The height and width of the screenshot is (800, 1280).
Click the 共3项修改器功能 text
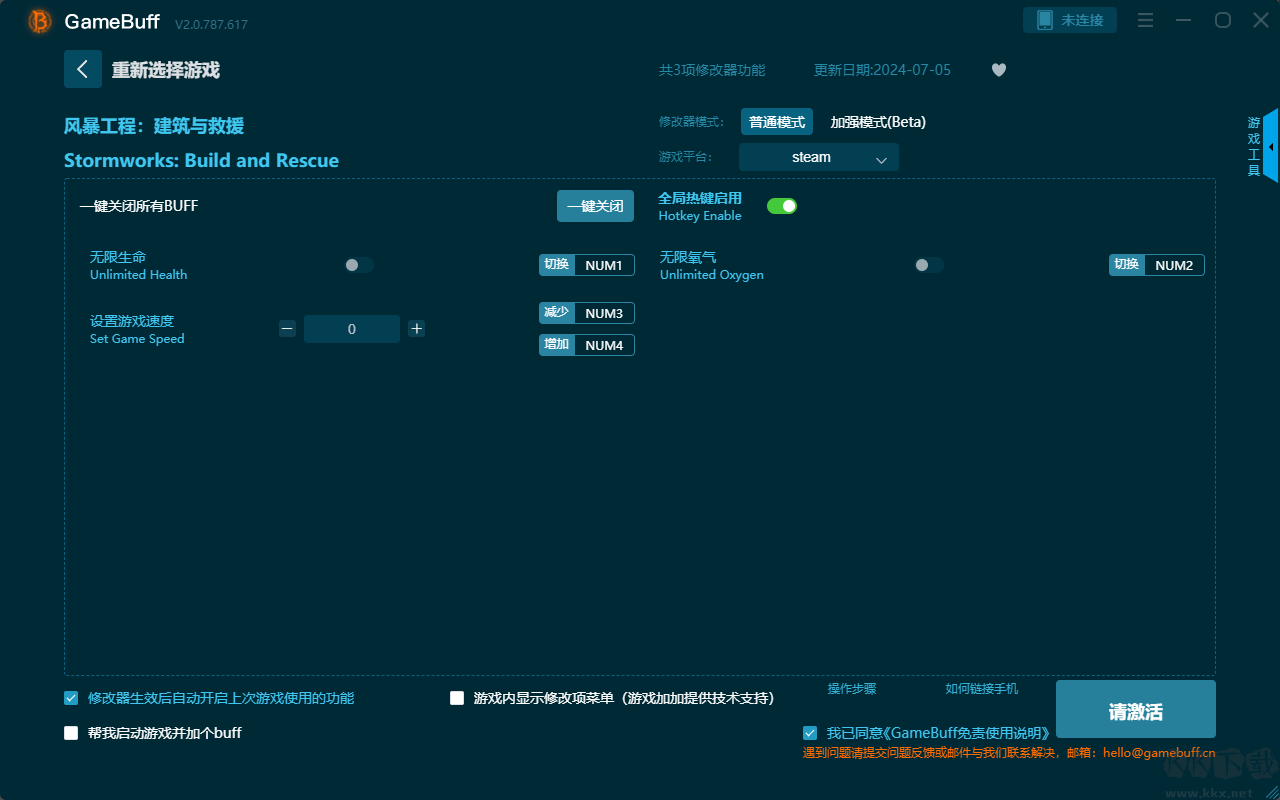712,70
